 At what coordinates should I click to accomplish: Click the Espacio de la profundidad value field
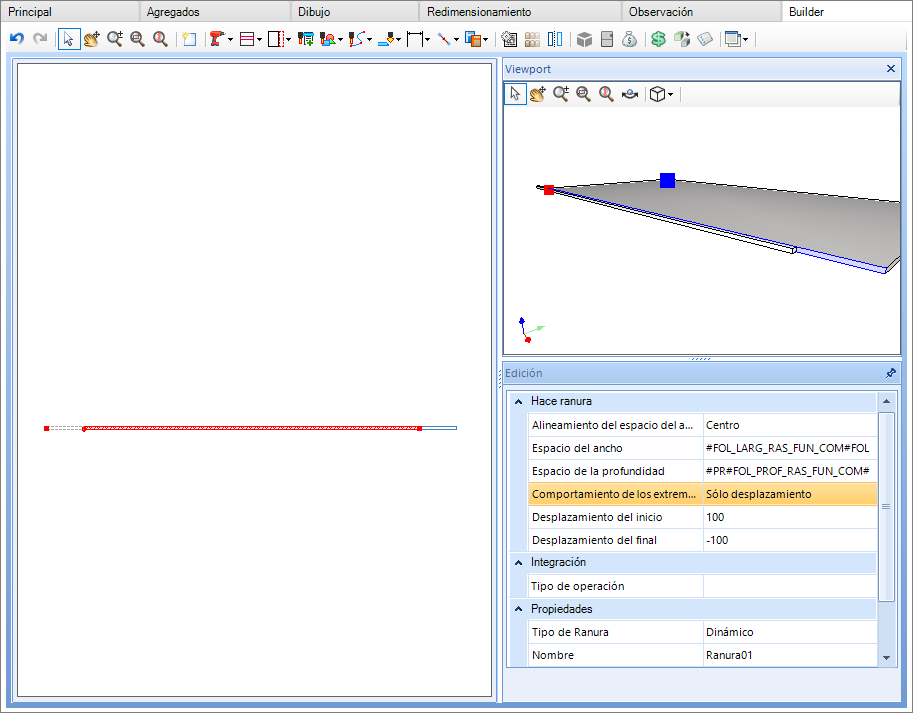(x=790, y=471)
